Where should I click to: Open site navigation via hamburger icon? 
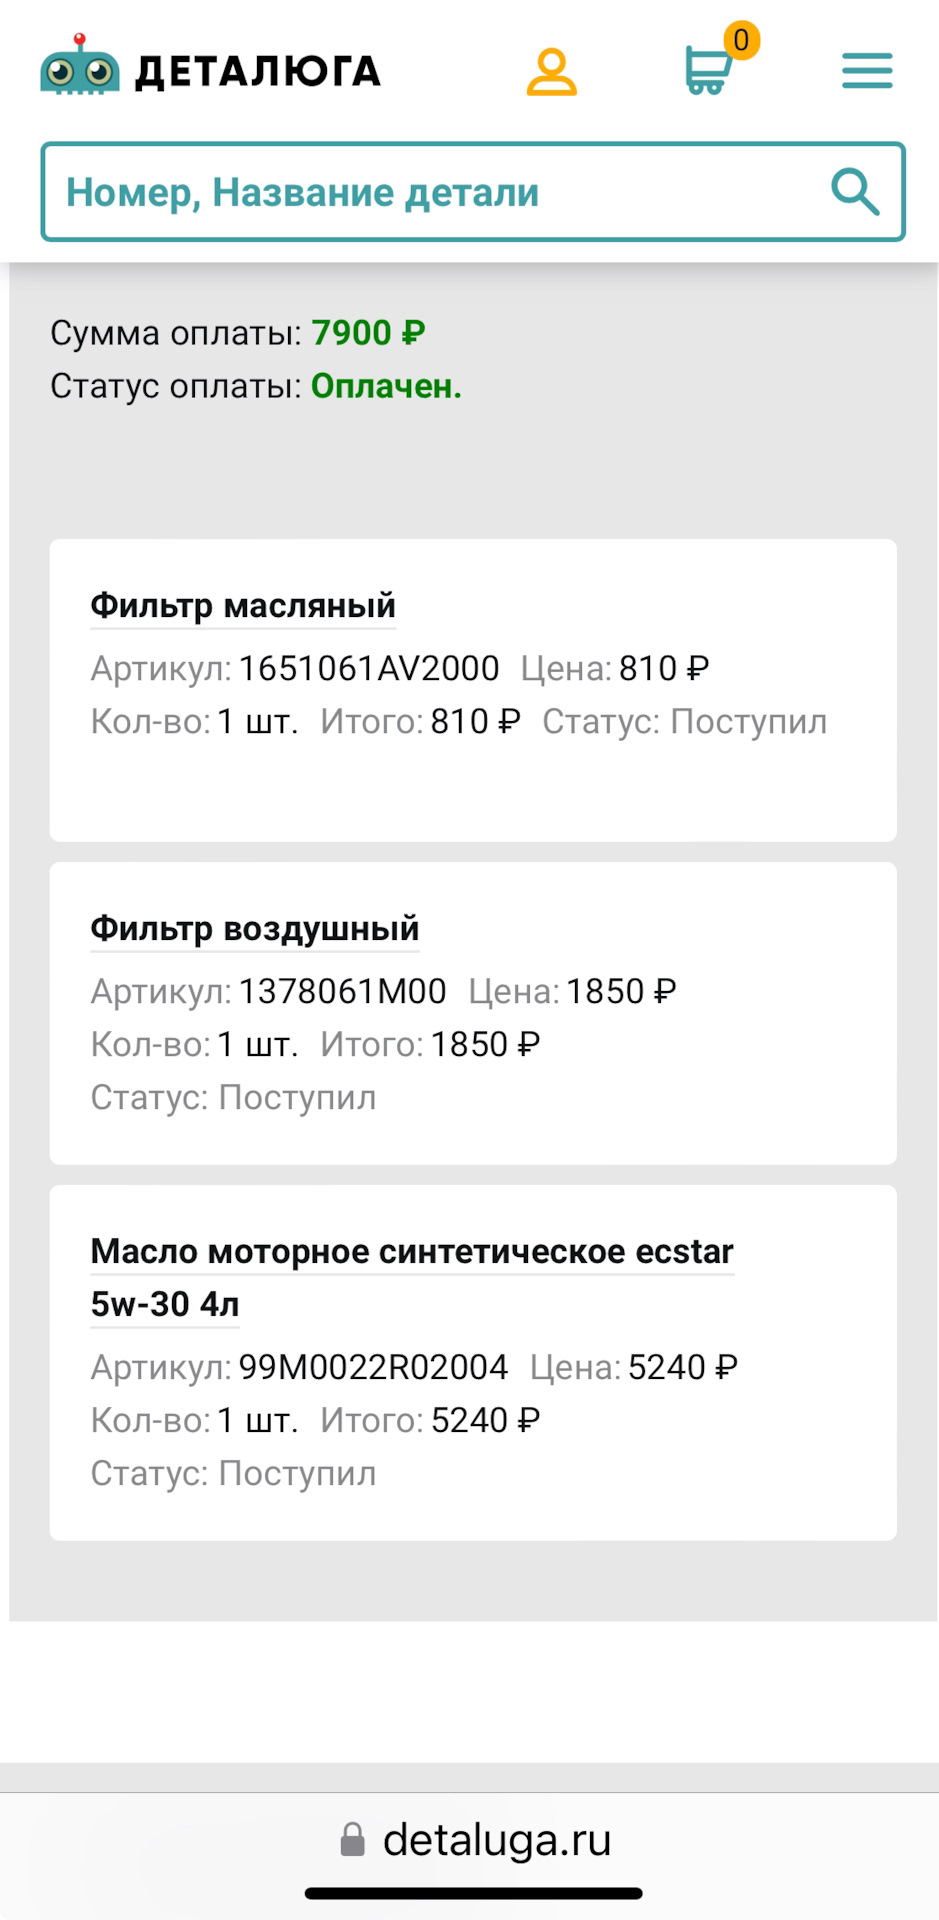point(866,70)
